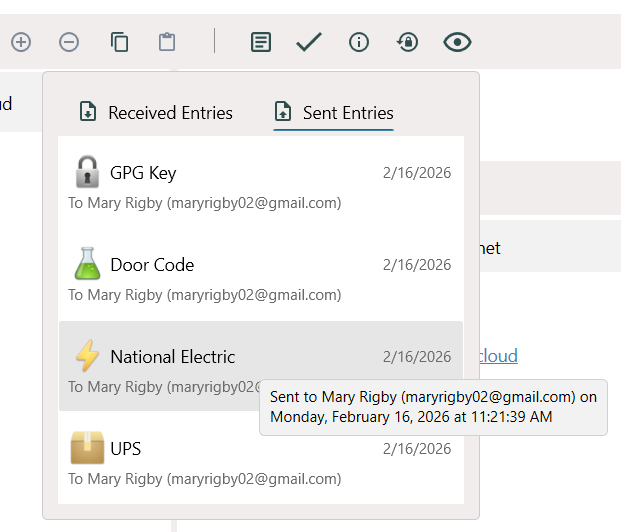Click the lock history toolbar icon
The width and height of the screenshot is (621, 532).
[408, 42]
